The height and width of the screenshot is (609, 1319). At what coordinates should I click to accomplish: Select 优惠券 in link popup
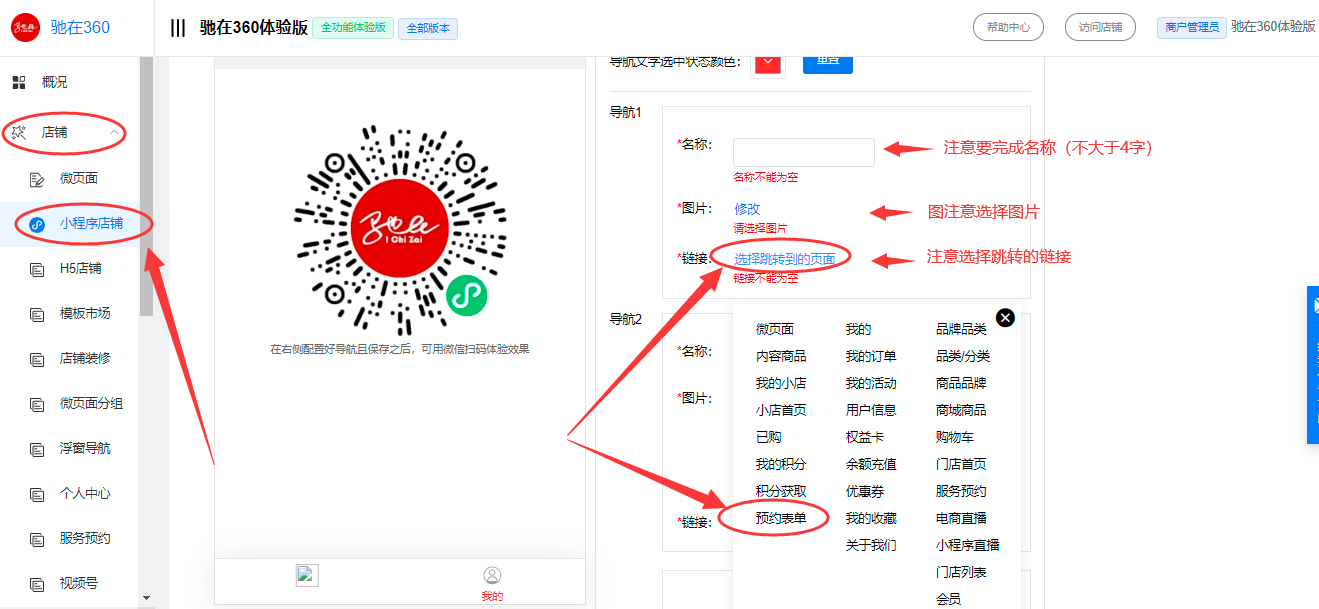point(865,491)
